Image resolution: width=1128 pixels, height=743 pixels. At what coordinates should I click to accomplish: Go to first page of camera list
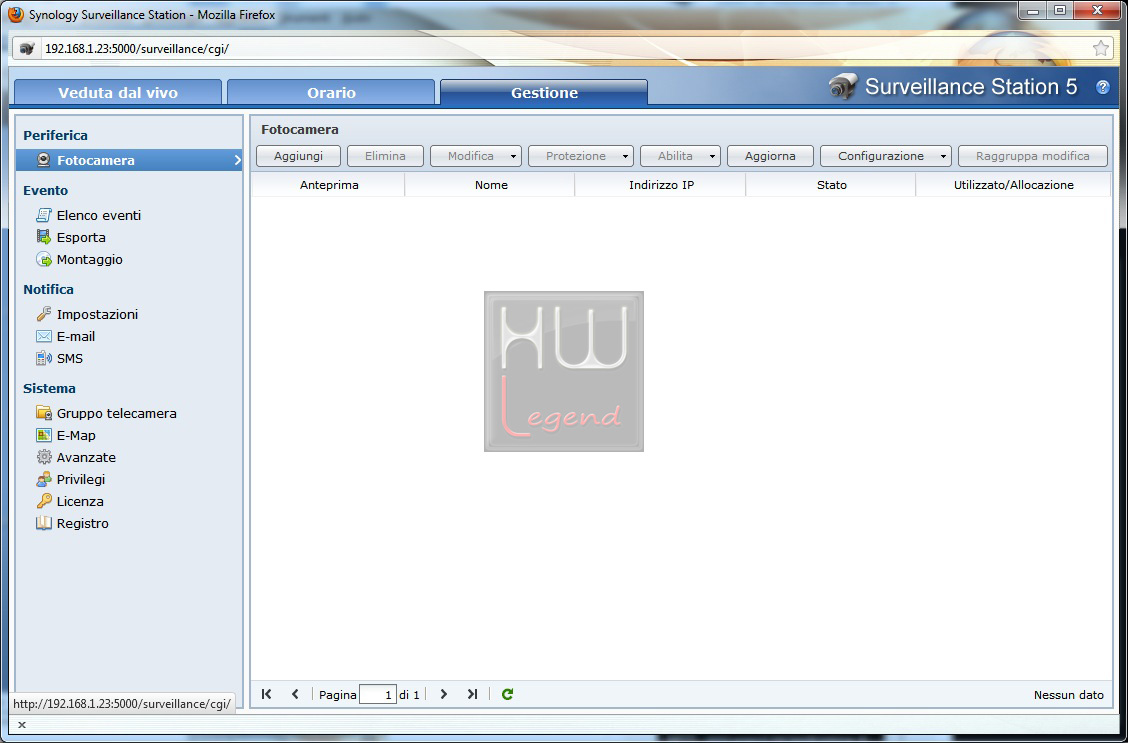pos(267,694)
